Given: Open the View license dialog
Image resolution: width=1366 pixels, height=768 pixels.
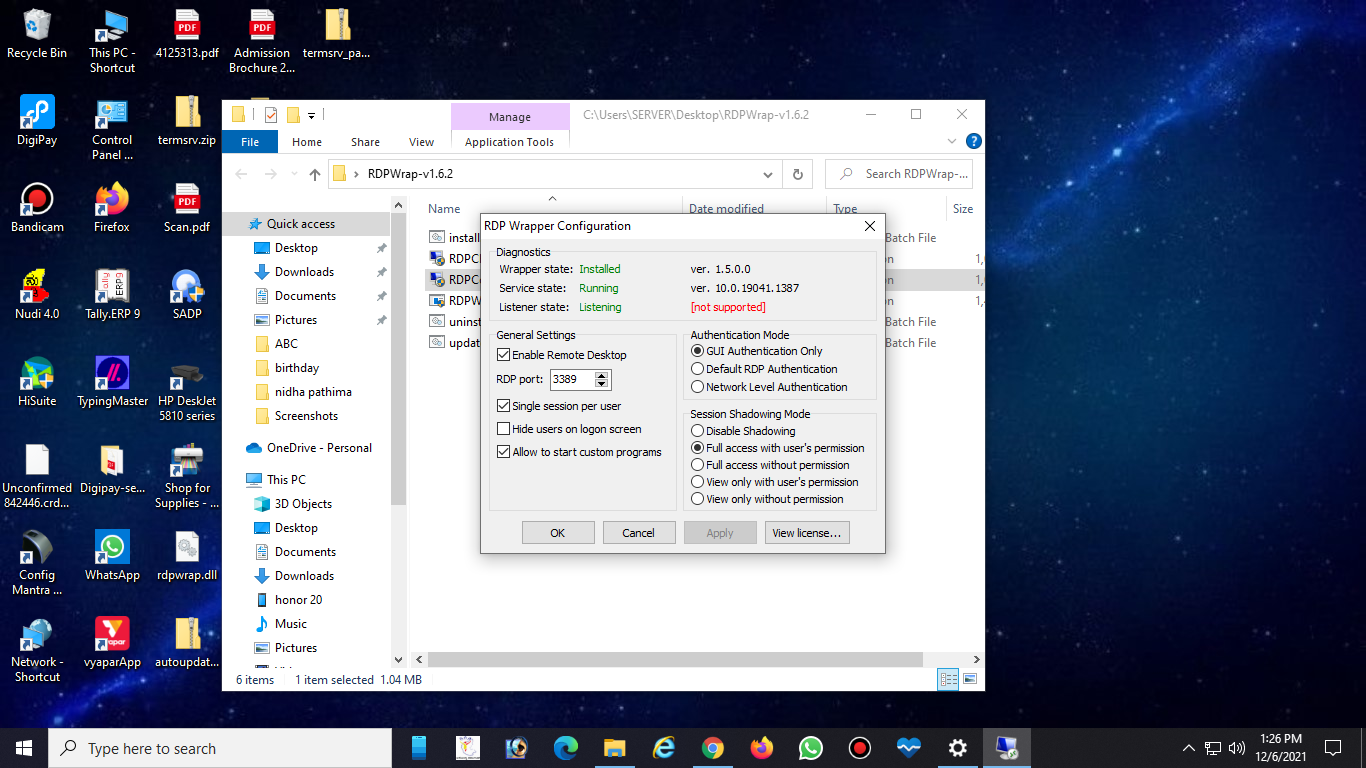Looking at the screenshot, I should click(806, 533).
